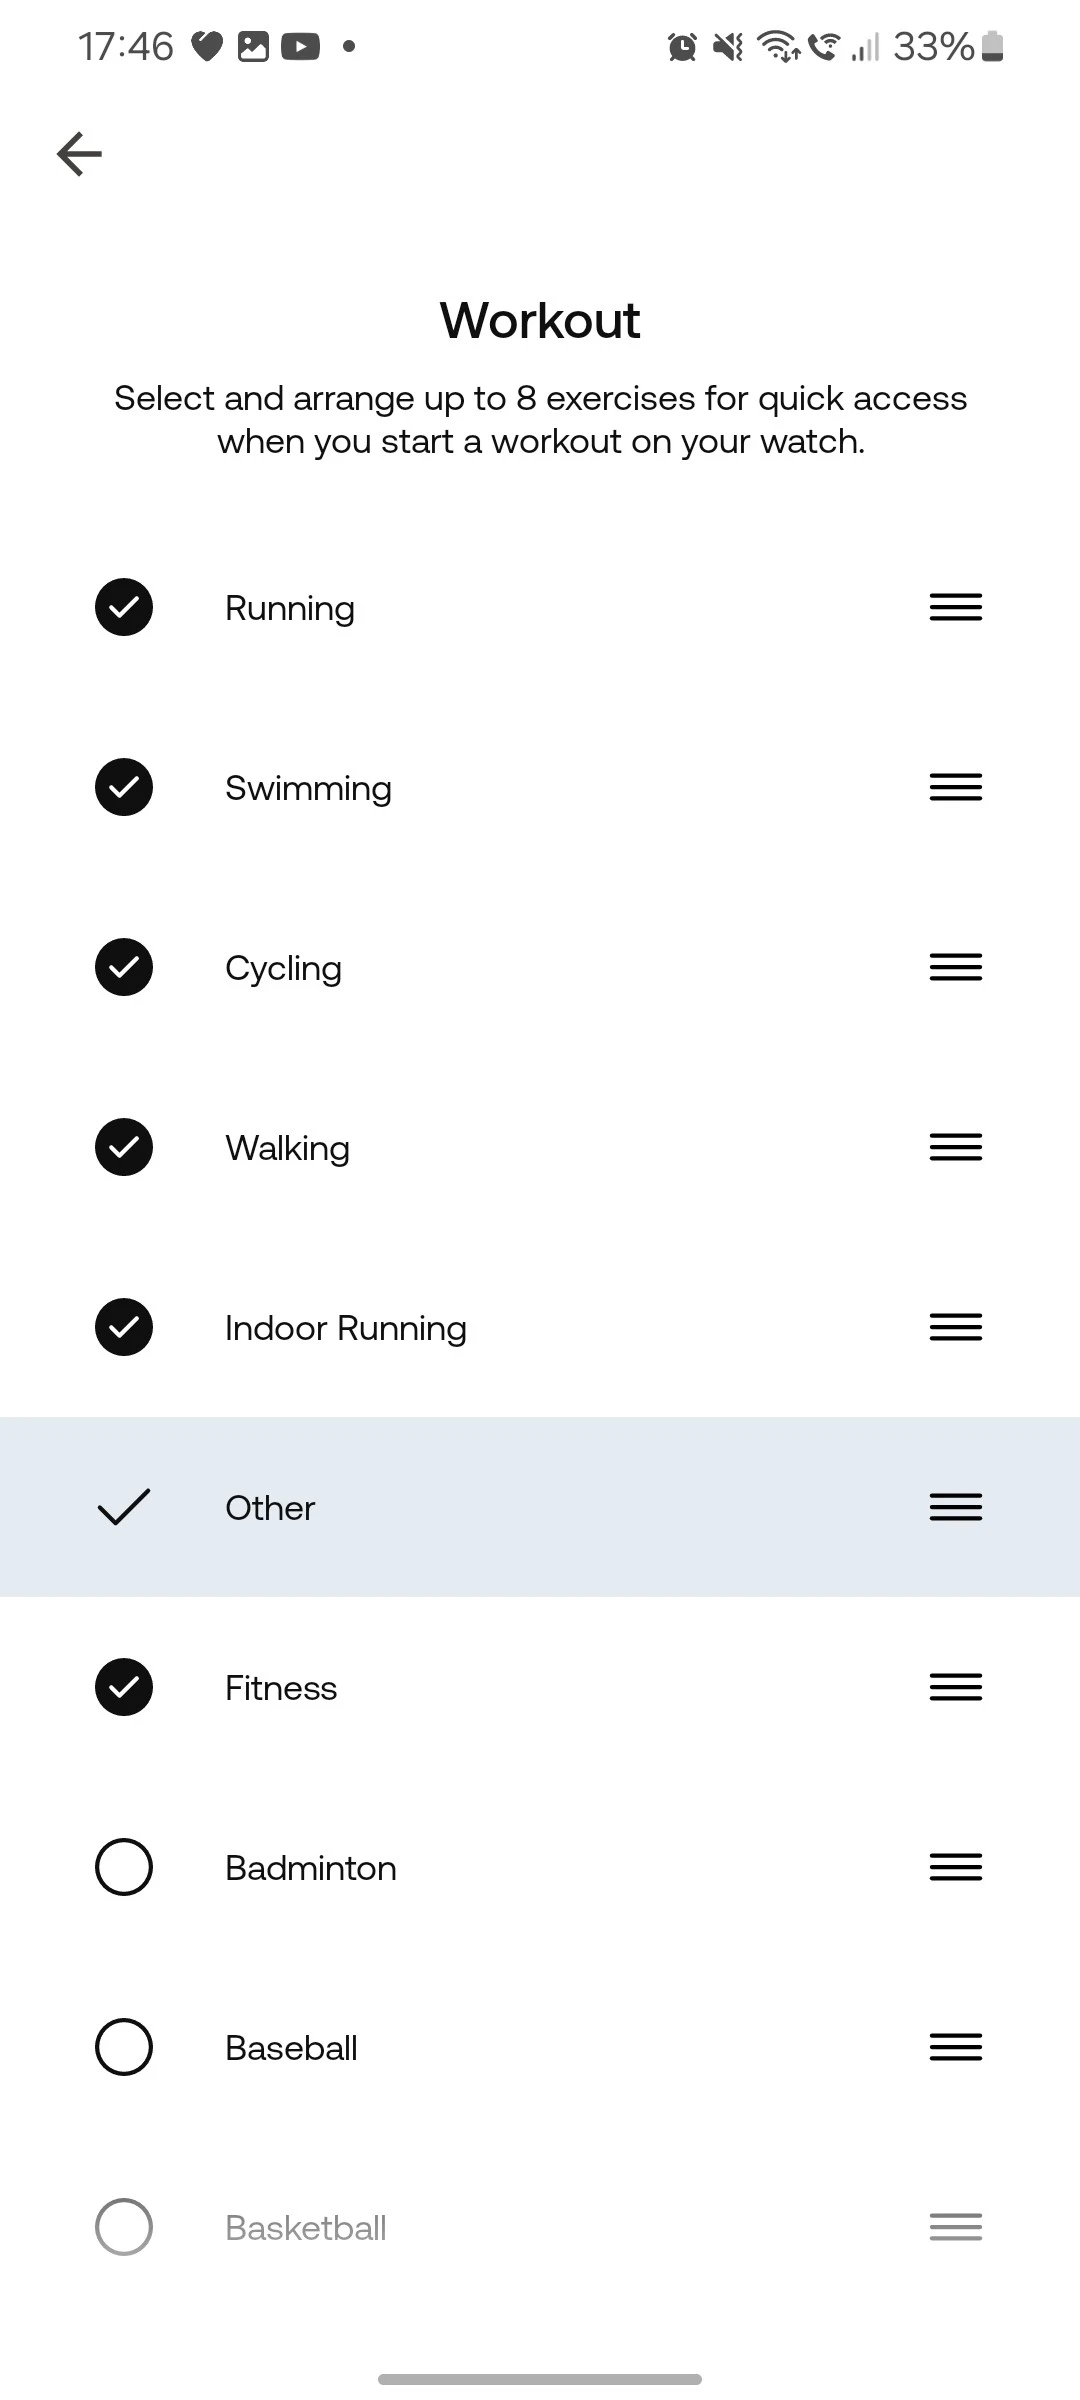Tap the bottom navigation gesture bar
The height and width of the screenshot is (2400, 1080).
coord(540,2379)
